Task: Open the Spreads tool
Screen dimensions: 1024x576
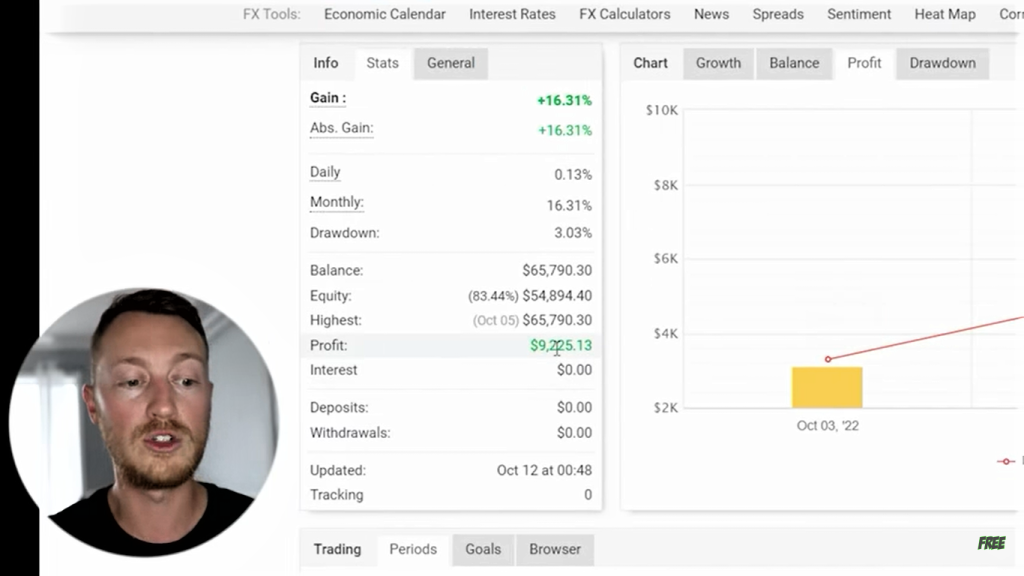Action: pos(778,14)
